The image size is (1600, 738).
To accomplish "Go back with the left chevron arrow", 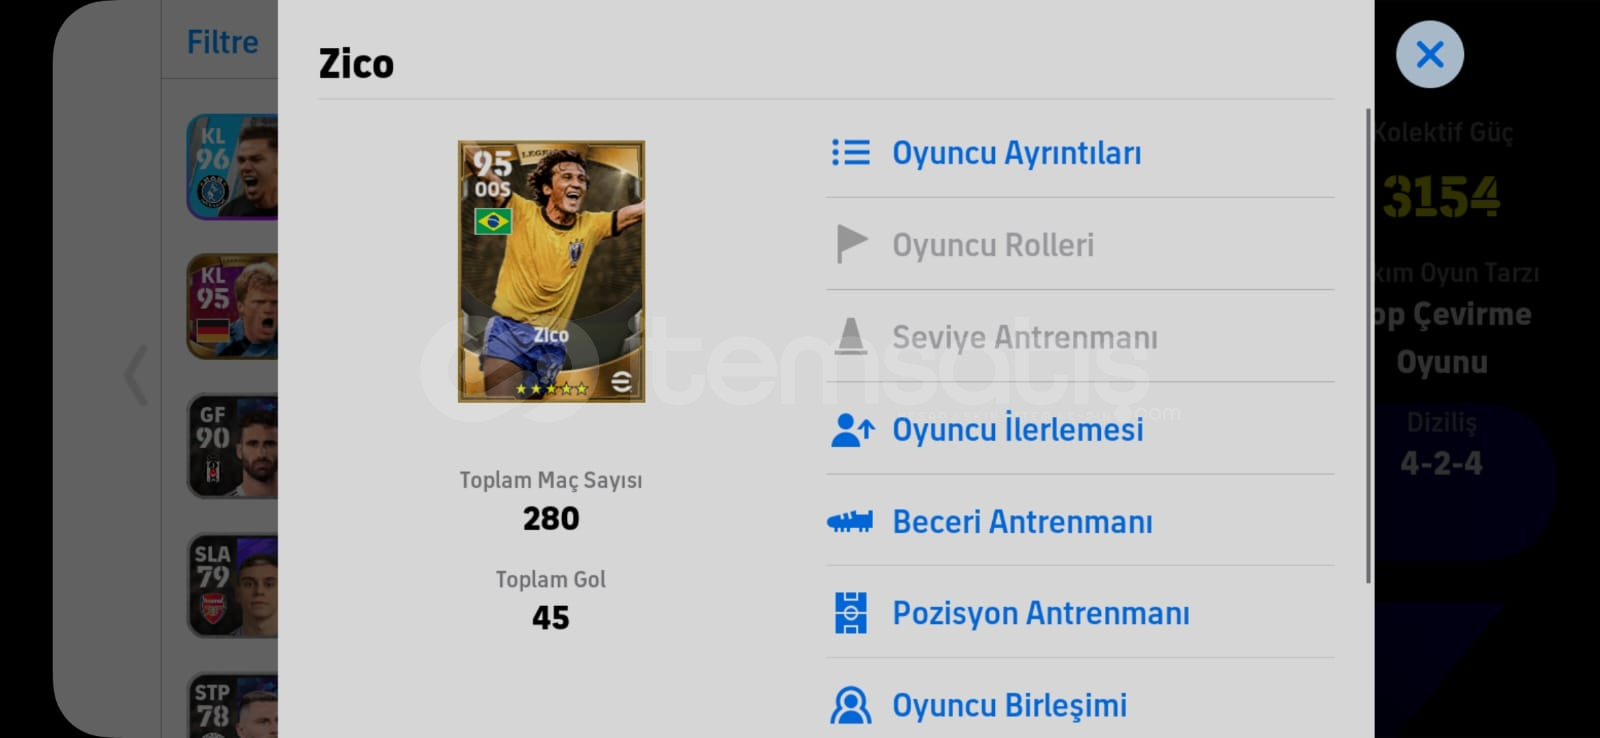I will coord(136,375).
